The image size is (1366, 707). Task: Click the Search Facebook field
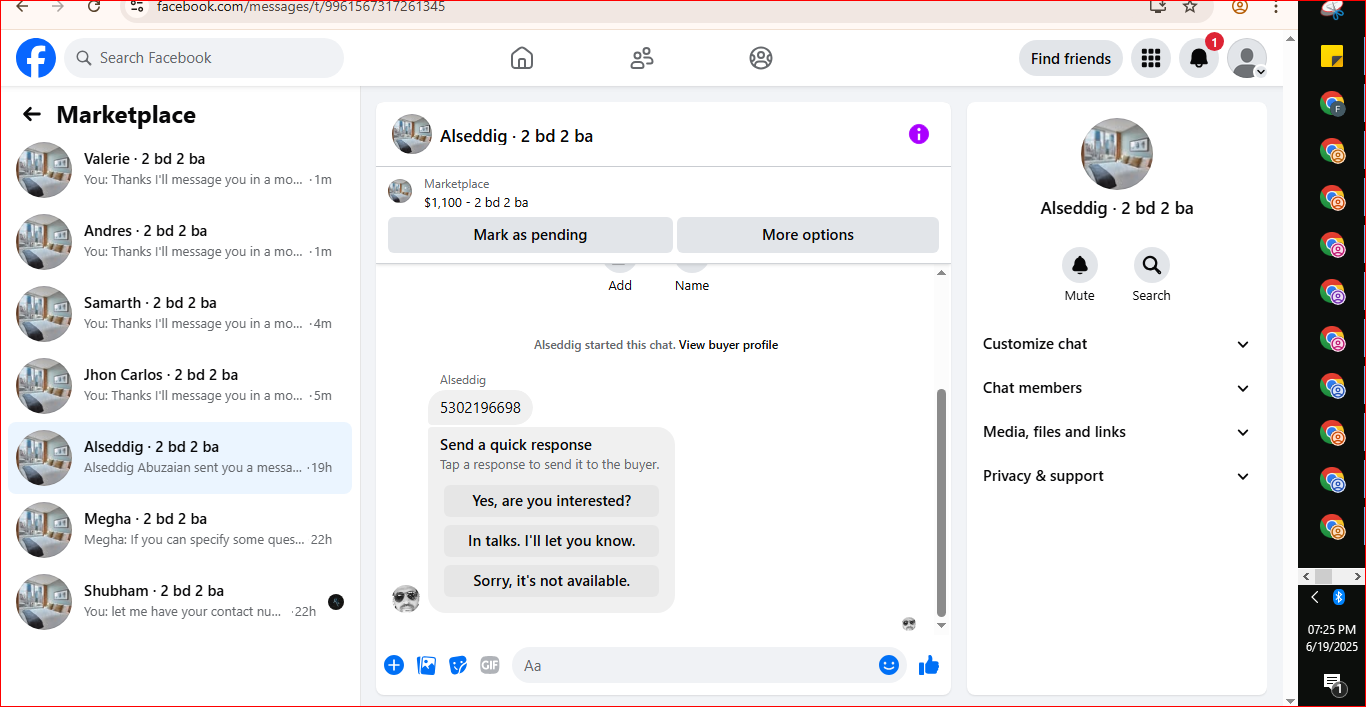204,58
